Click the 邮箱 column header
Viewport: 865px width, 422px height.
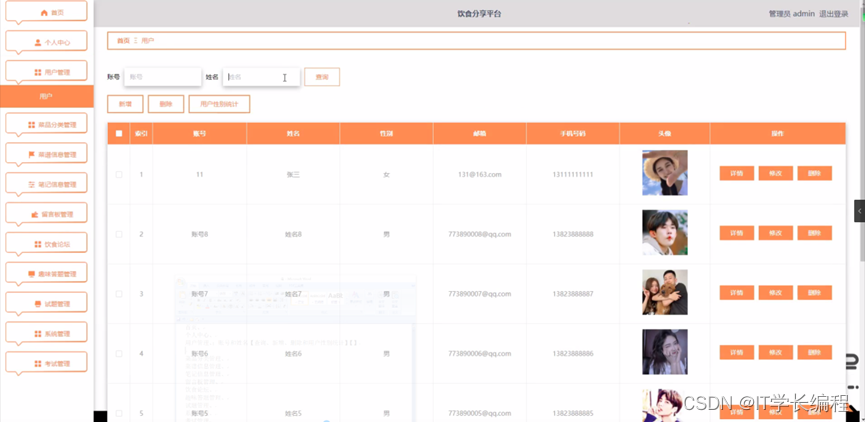479,133
